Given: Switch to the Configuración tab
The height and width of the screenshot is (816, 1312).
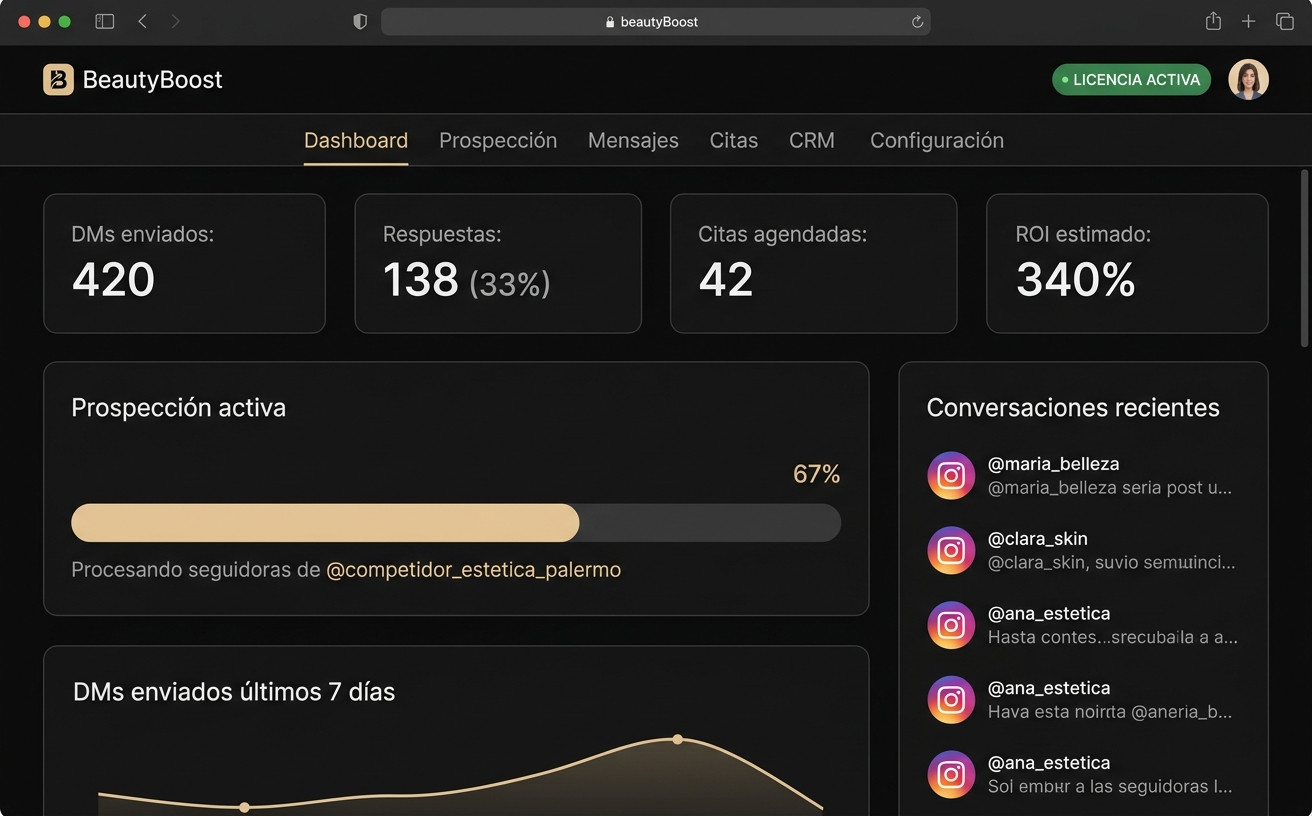Looking at the screenshot, I should coord(937,141).
